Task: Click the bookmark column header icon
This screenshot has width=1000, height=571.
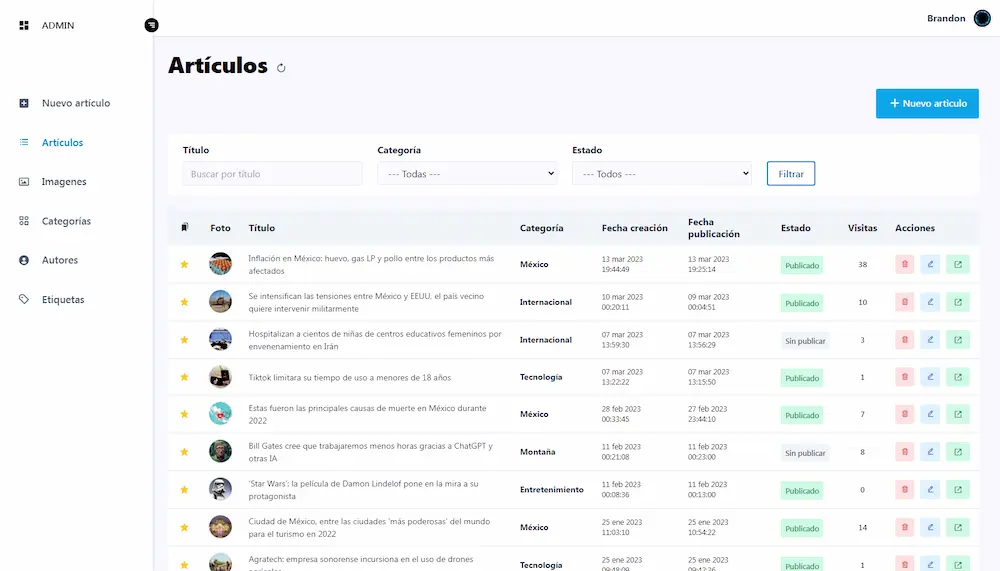Action: (184, 228)
